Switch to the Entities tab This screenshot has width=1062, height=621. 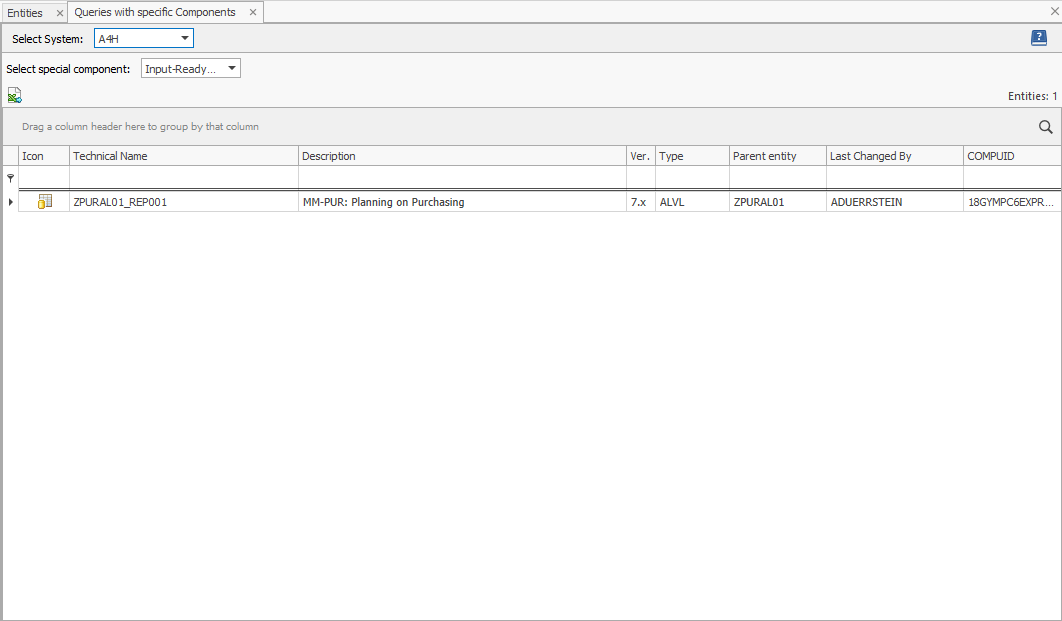(x=26, y=12)
